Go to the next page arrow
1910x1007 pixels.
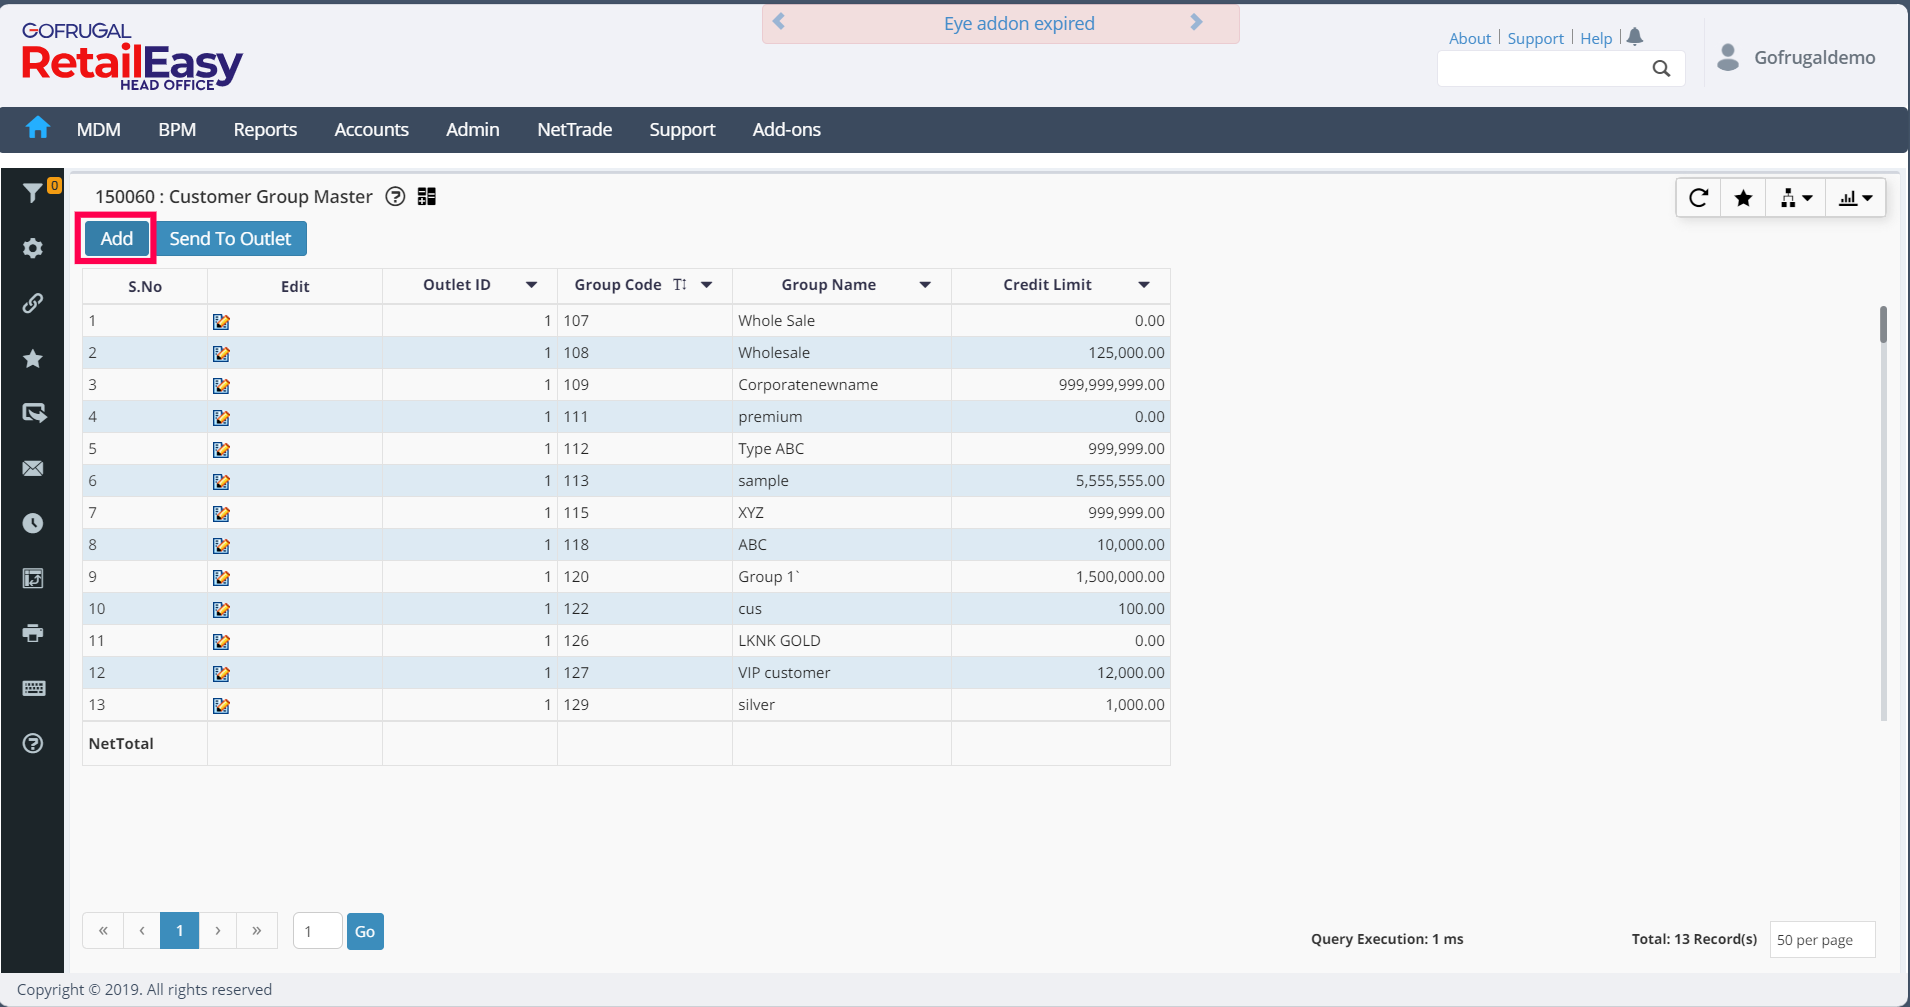pos(218,931)
